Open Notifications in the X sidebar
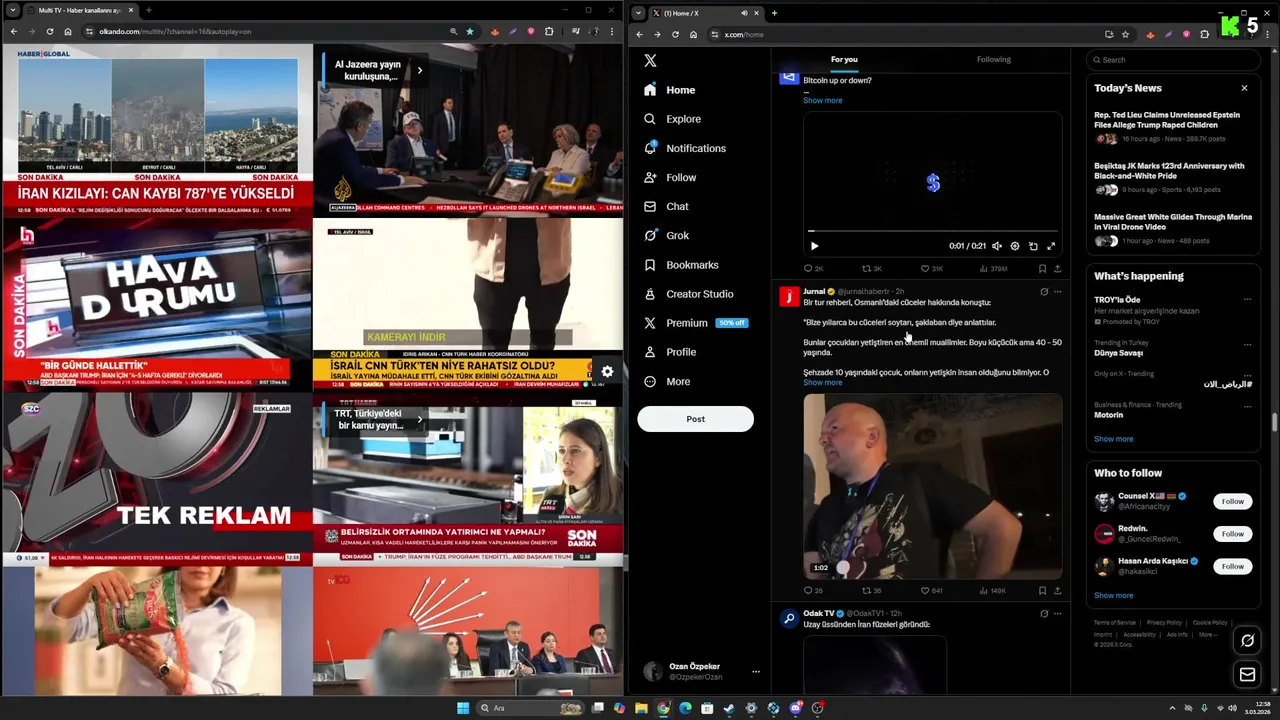 (x=685, y=148)
